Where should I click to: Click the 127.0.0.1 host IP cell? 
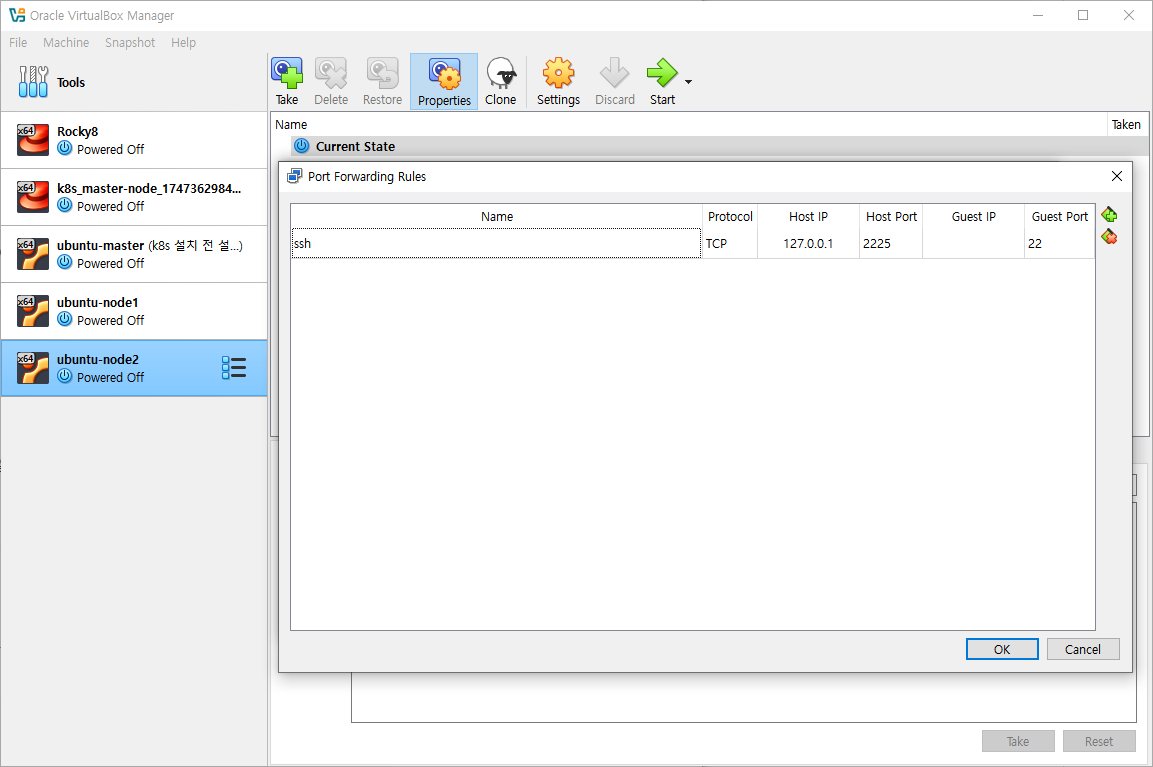pos(808,243)
